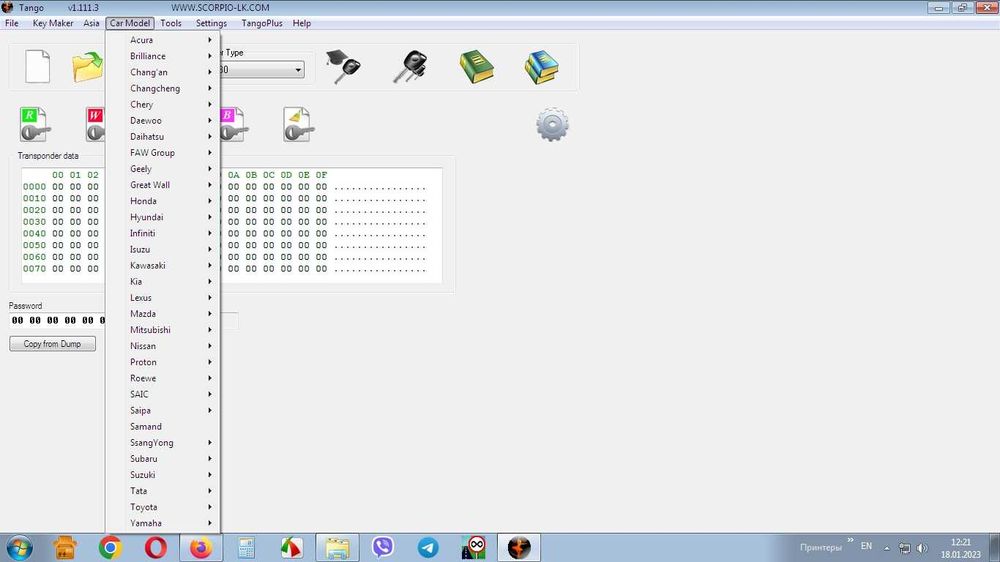Open the calculator taskbar icon

pyautogui.click(x=246, y=547)
